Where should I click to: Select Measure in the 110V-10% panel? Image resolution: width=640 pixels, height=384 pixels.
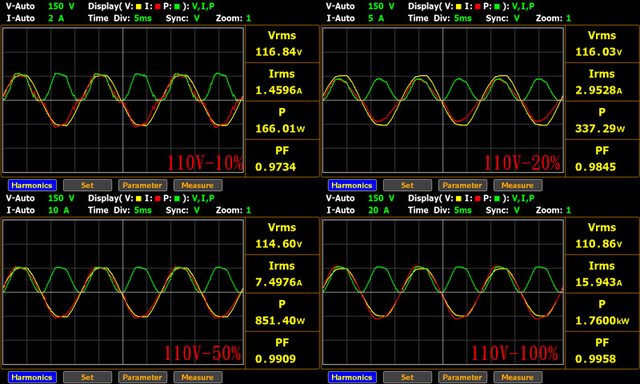(x=198, y=185)
